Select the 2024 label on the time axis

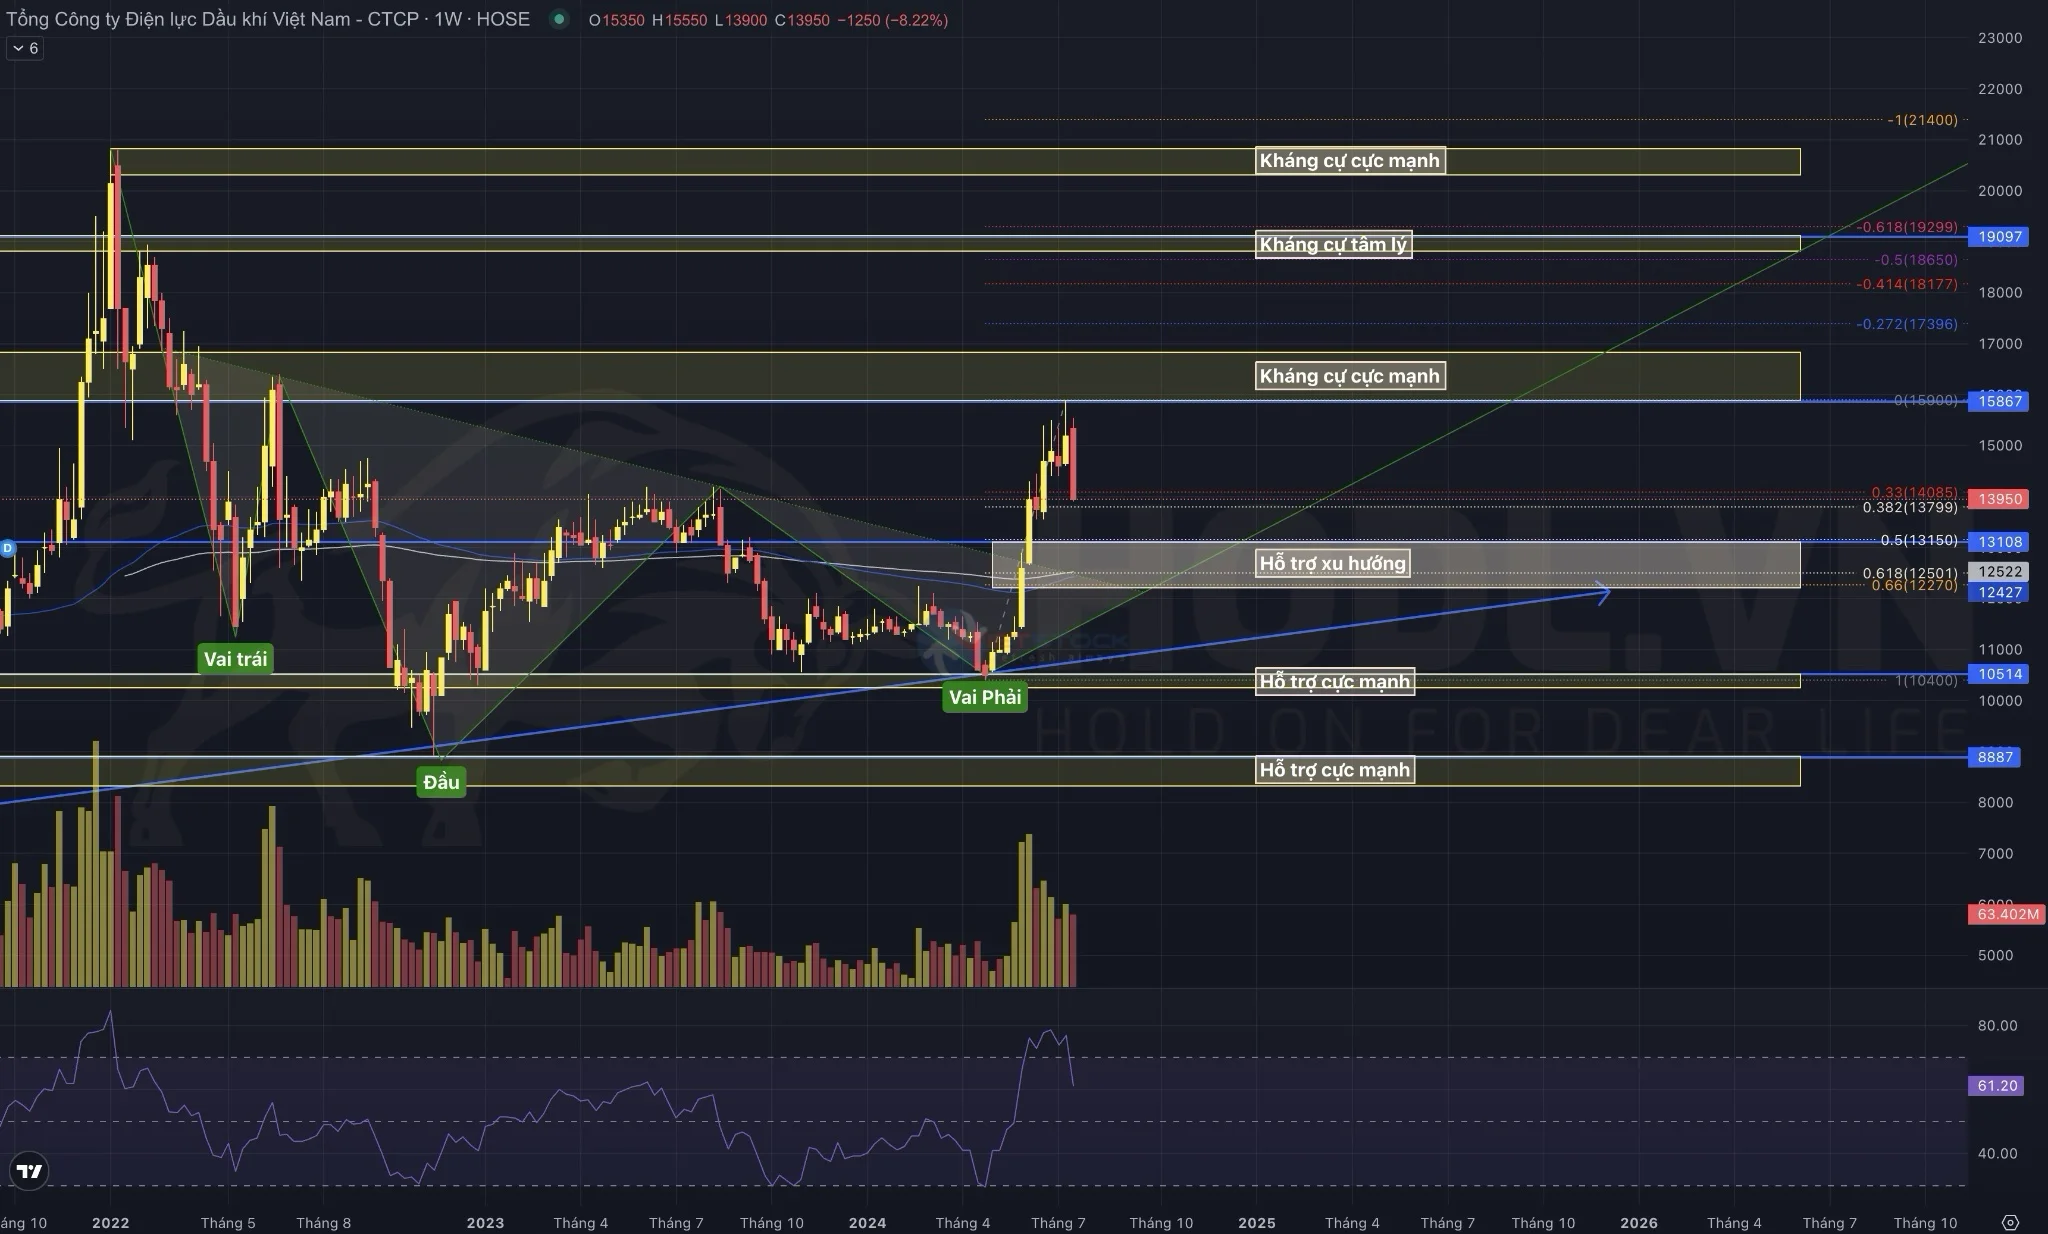click(x=868, y=1222)
